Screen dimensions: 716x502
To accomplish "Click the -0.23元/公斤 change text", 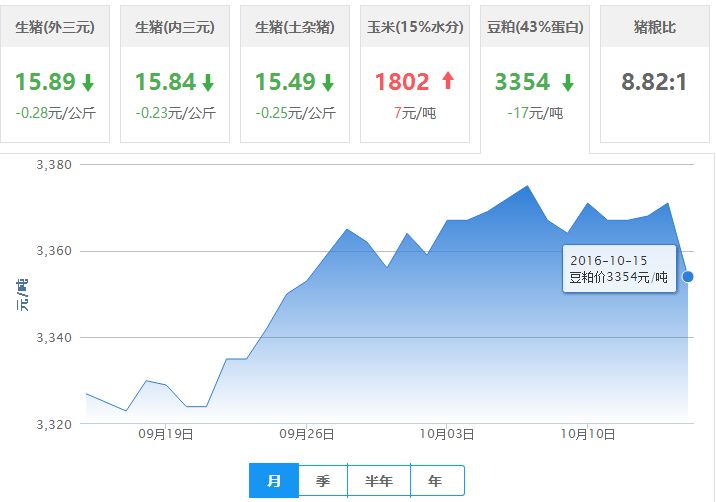I will point(176,113).
